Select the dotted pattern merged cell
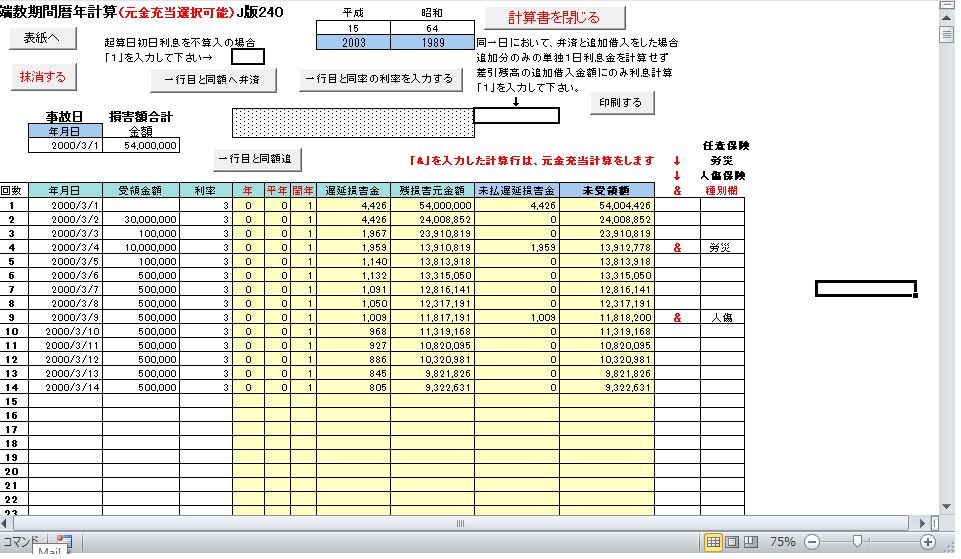 353,123
